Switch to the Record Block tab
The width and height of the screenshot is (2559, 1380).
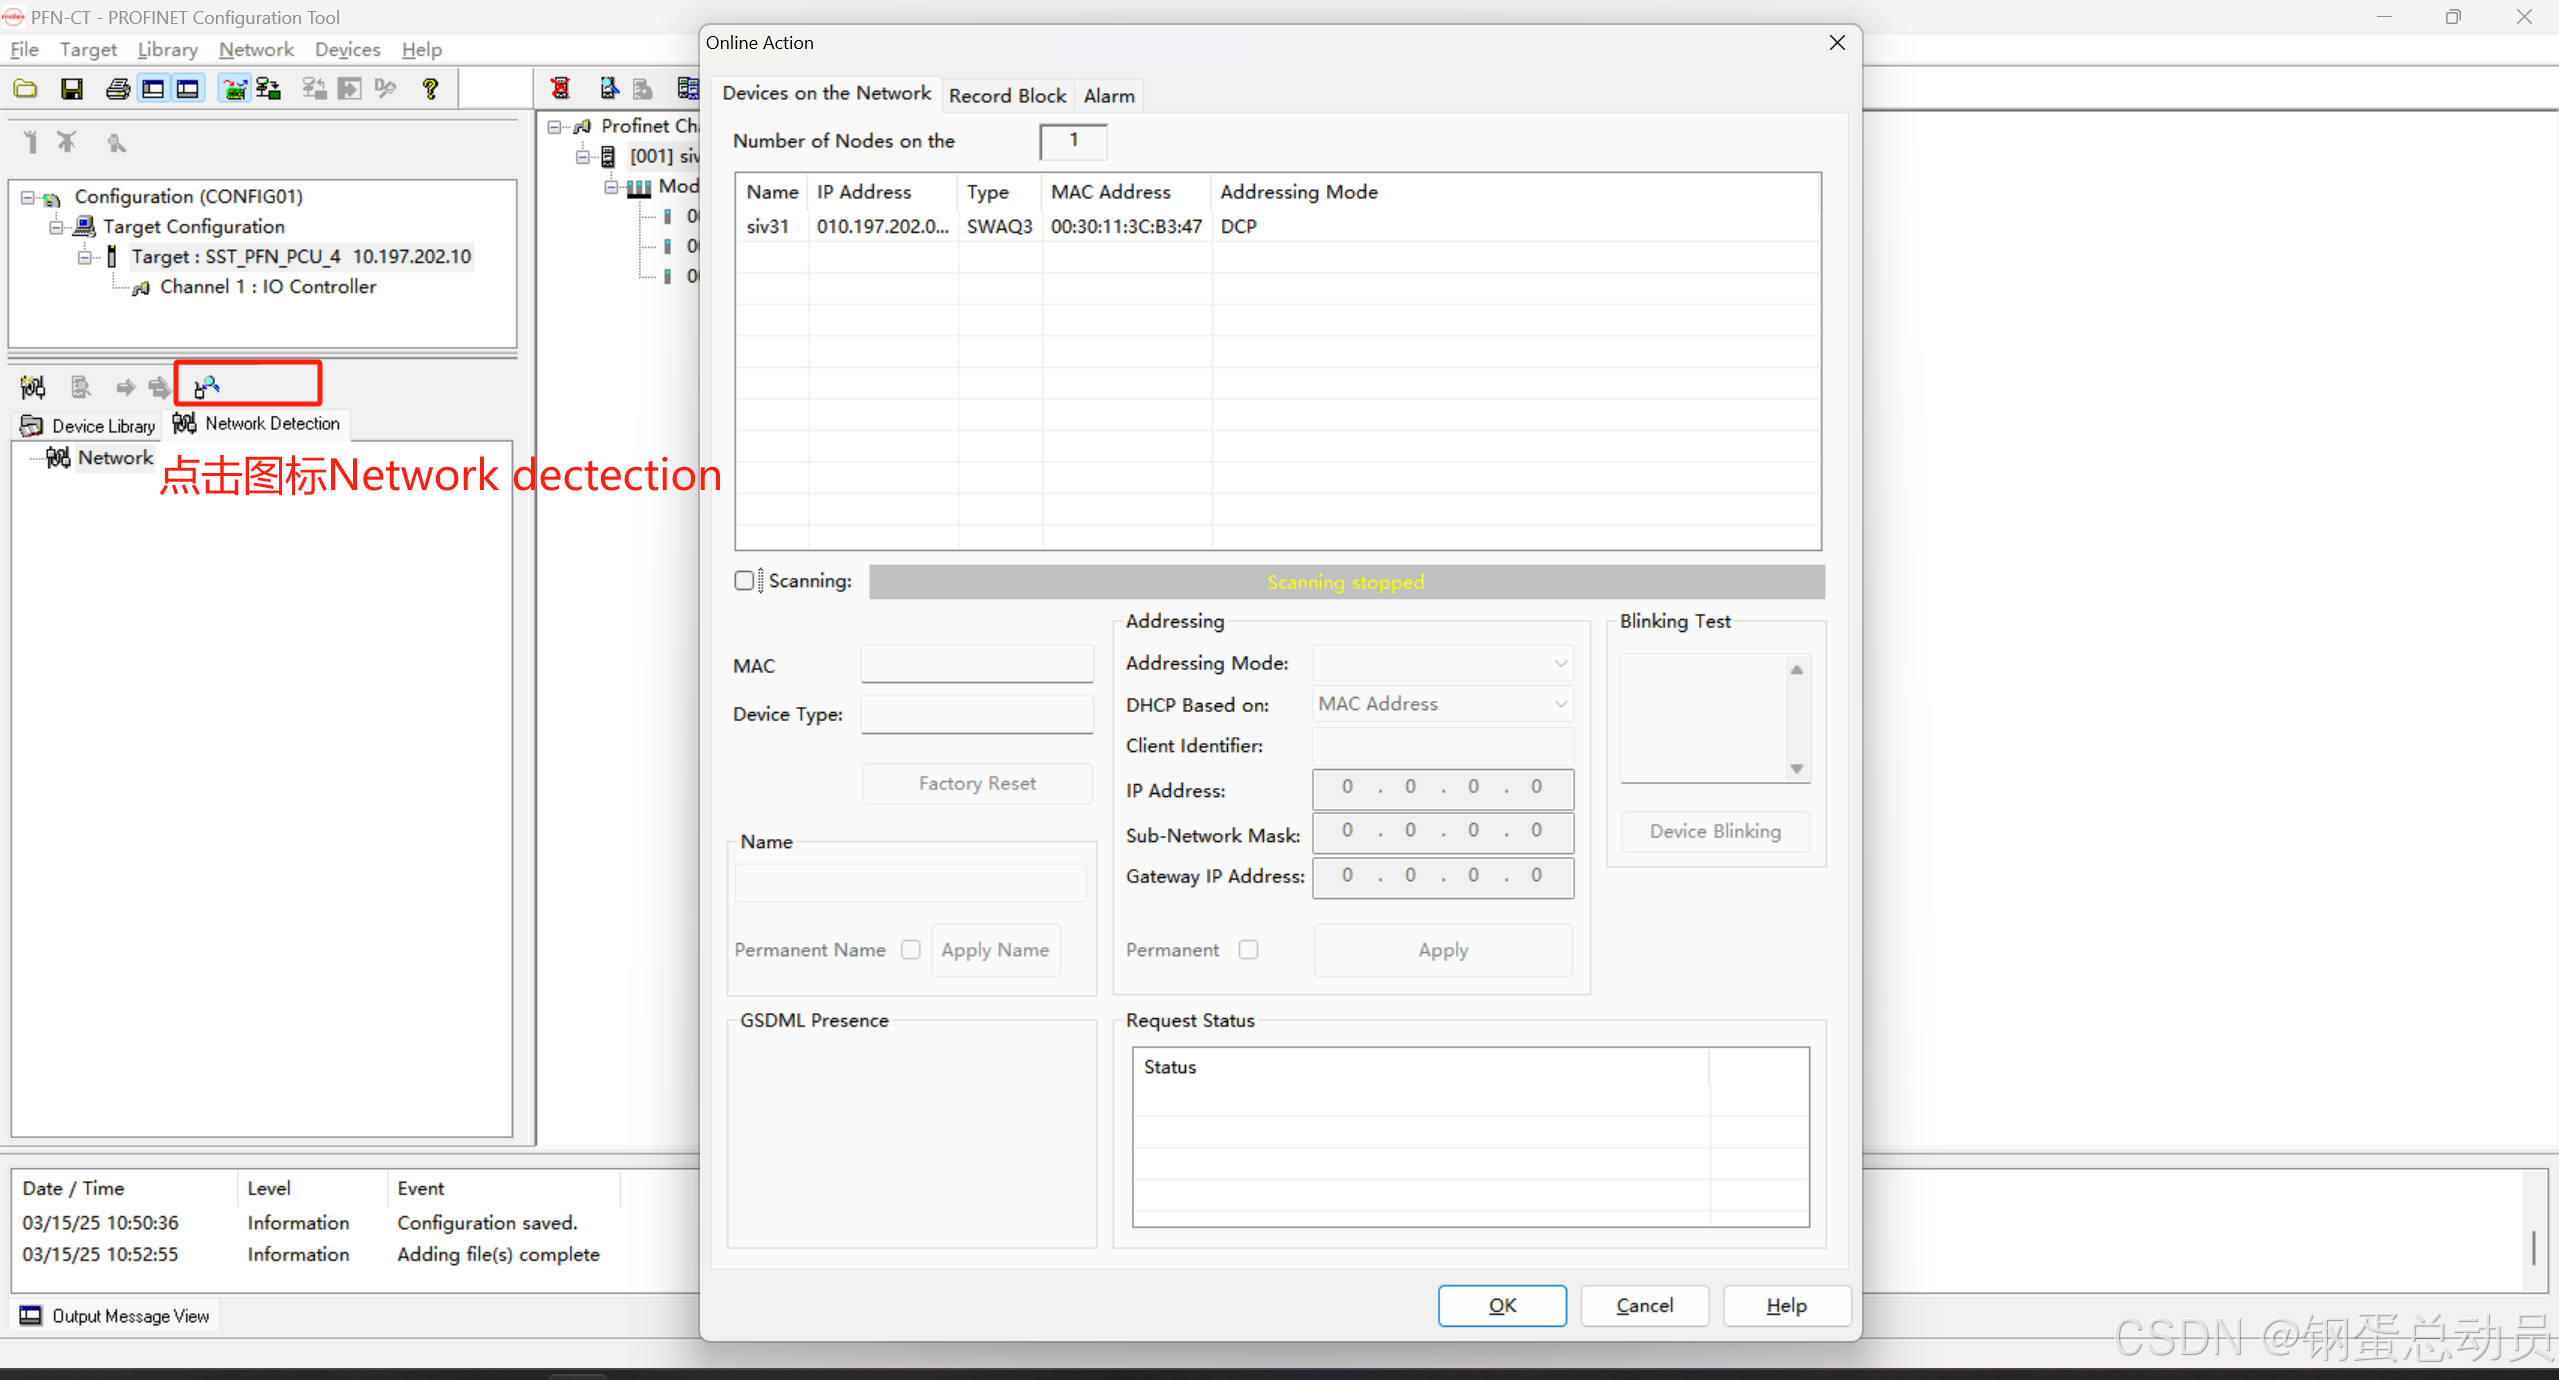click(1007, 95)
